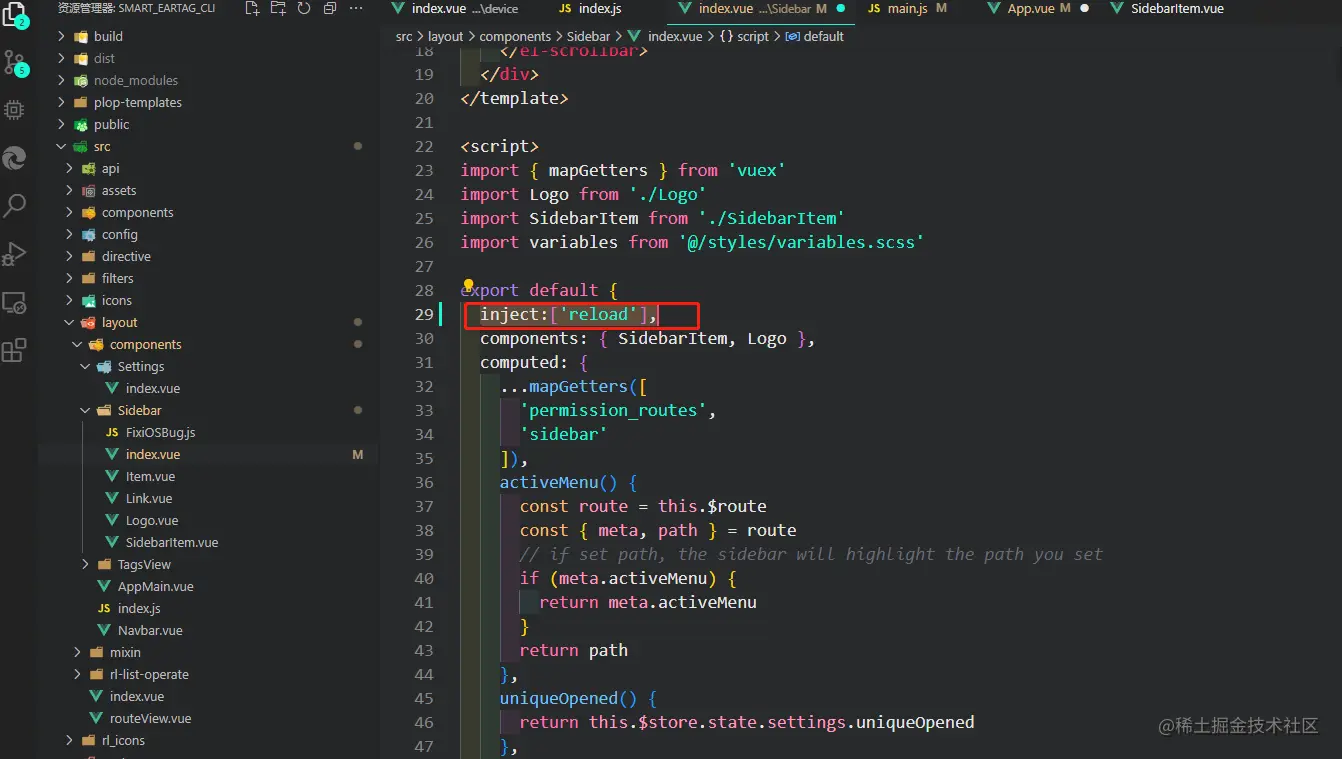This screenshot has width=1342, height=759.
Task: Collapse the src folder
Action: point(62,146)
